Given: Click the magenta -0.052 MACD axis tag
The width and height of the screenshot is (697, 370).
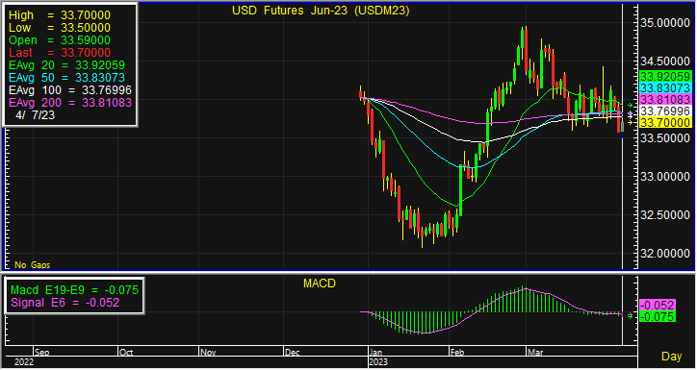Looking at the screenshot, I should tap(657, 305).
